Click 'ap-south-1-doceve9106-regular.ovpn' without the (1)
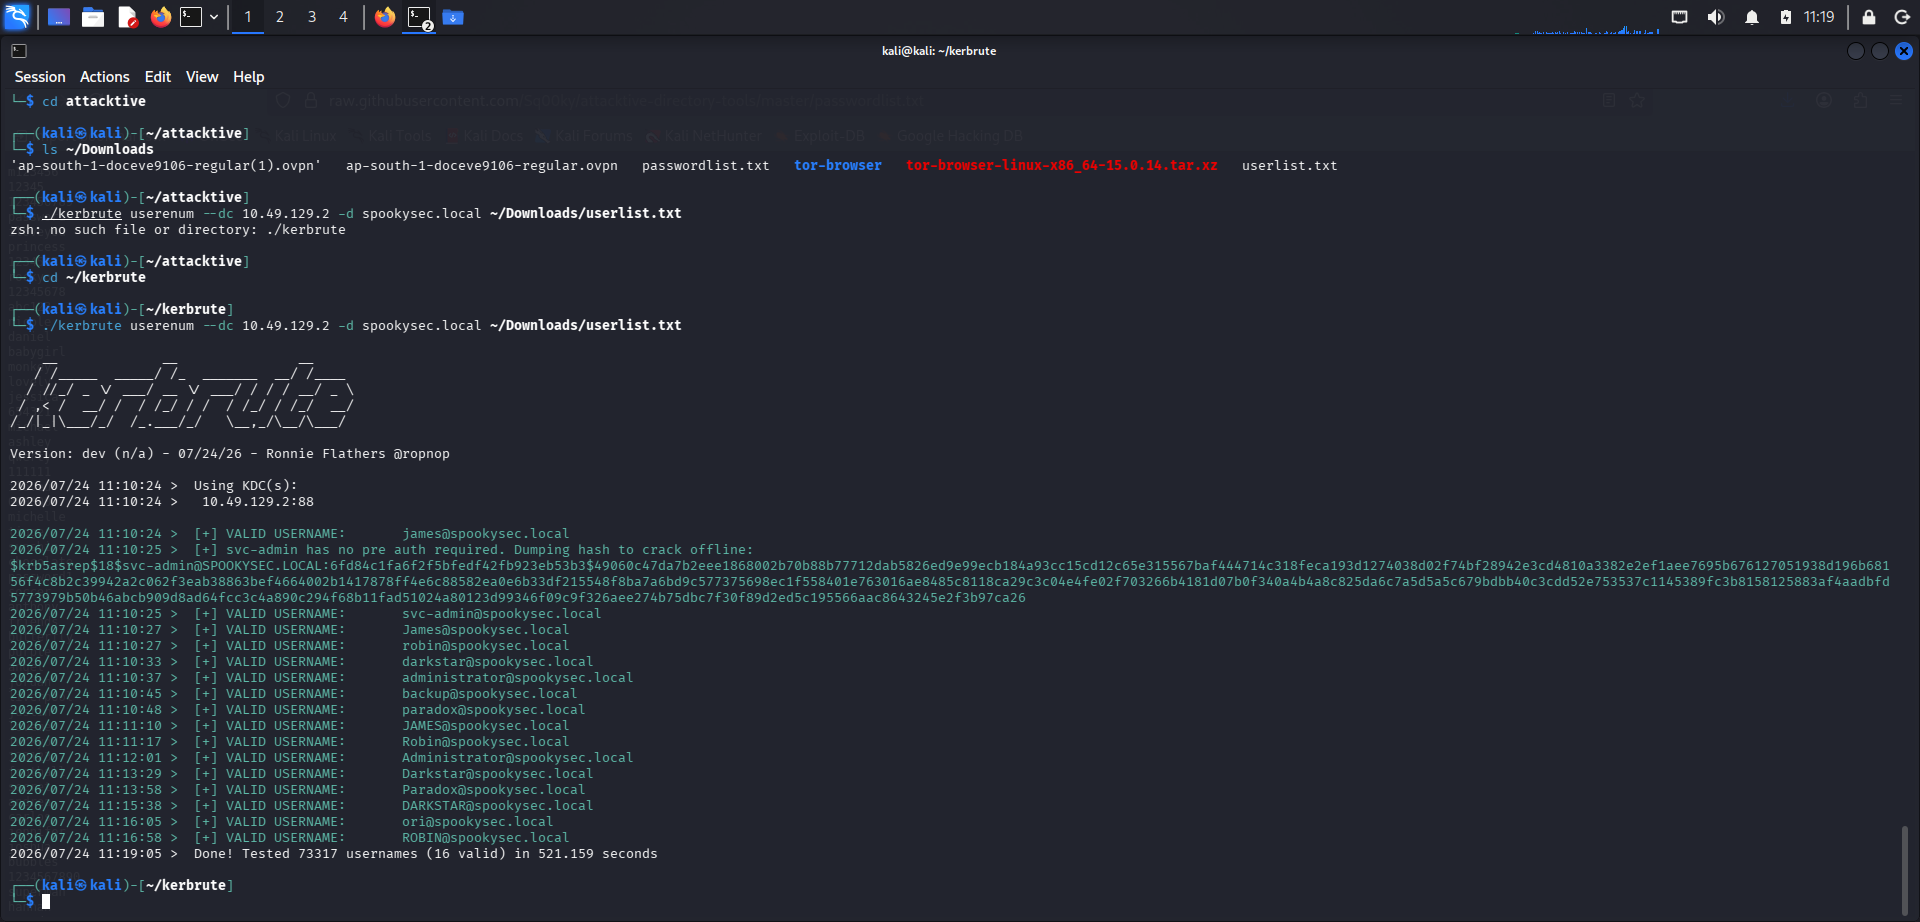Screen dimensions: 1920x922 (482, 166)
